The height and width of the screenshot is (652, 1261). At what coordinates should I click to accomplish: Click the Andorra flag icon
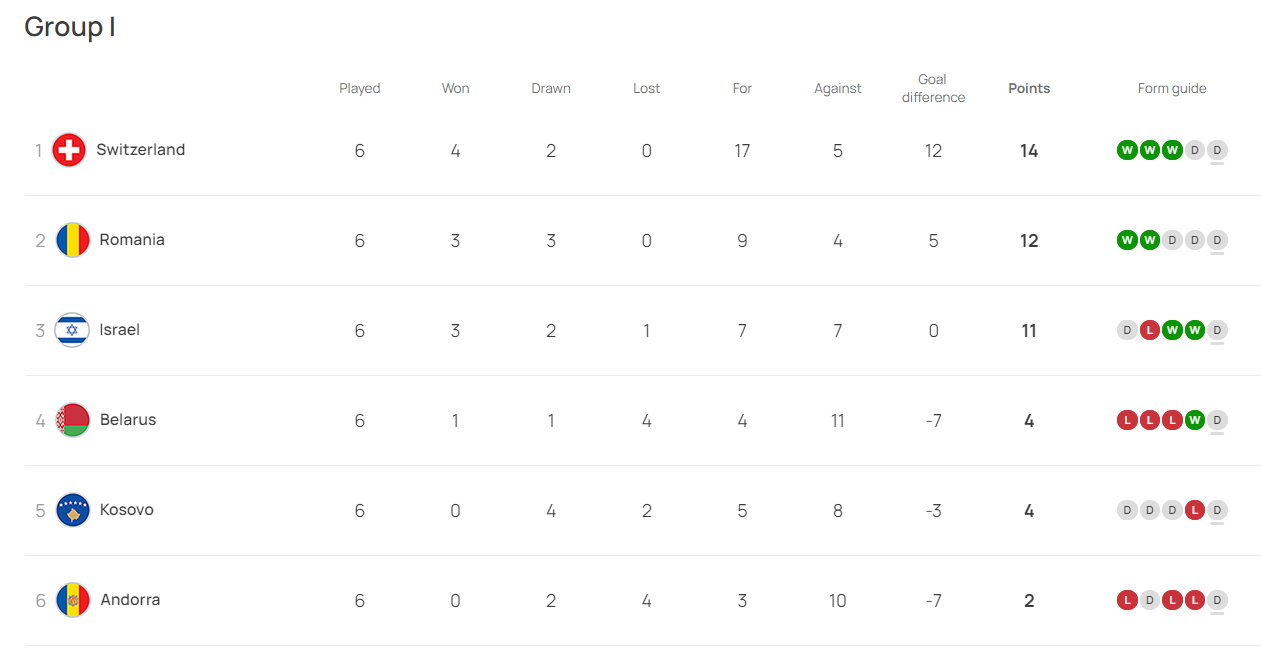[73, 600]
